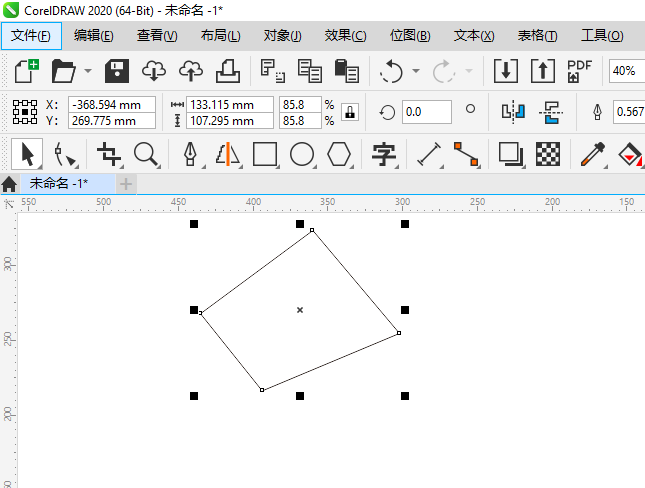Mirror the object vertically

(551, 112)
